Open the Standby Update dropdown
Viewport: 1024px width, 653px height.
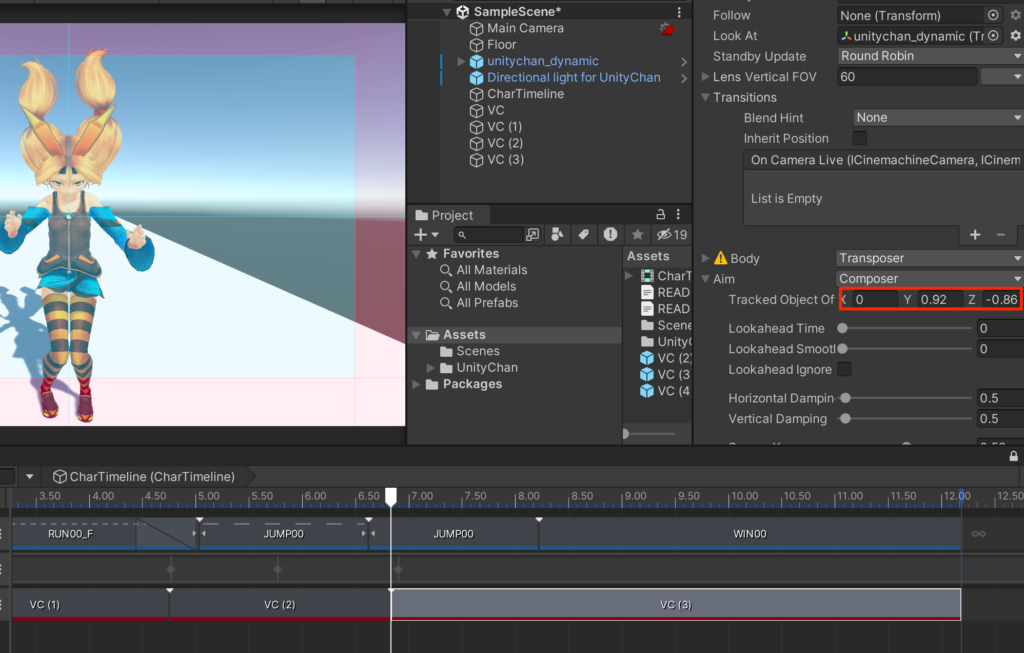[x=931, y=56]
